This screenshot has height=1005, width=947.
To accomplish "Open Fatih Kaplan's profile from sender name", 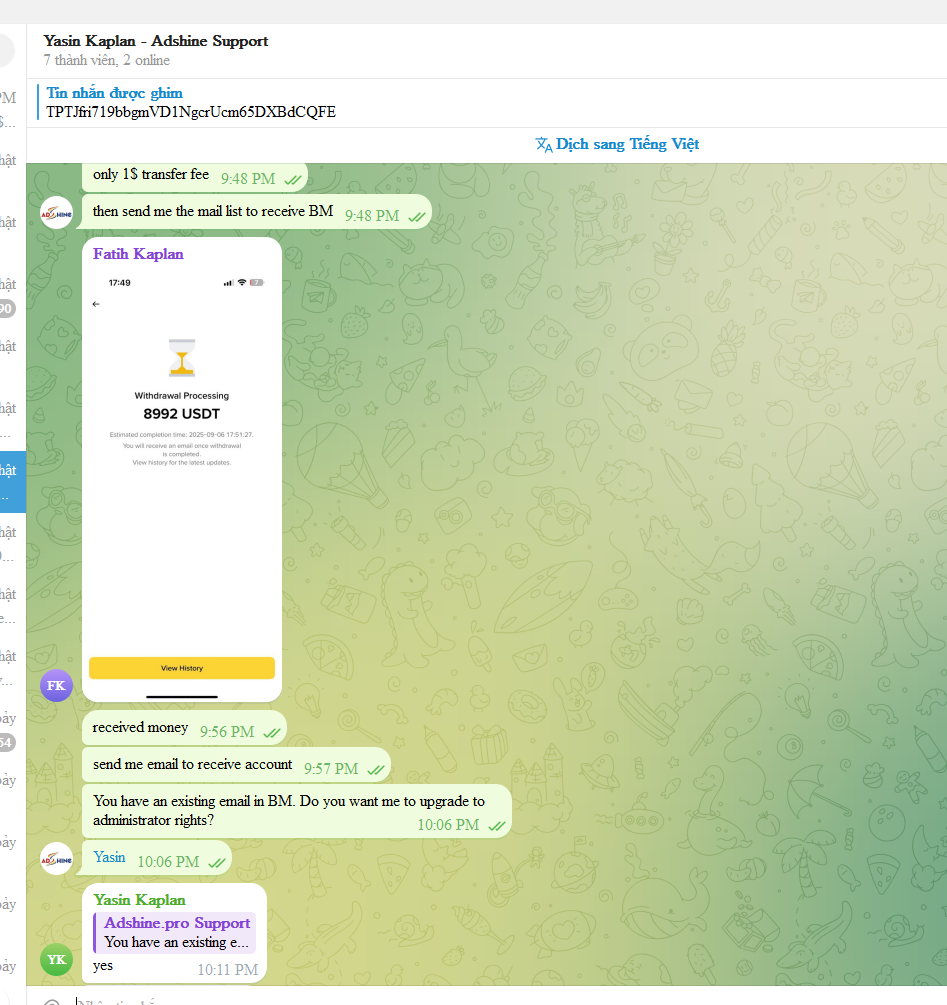I will click(x=138, y=254).
